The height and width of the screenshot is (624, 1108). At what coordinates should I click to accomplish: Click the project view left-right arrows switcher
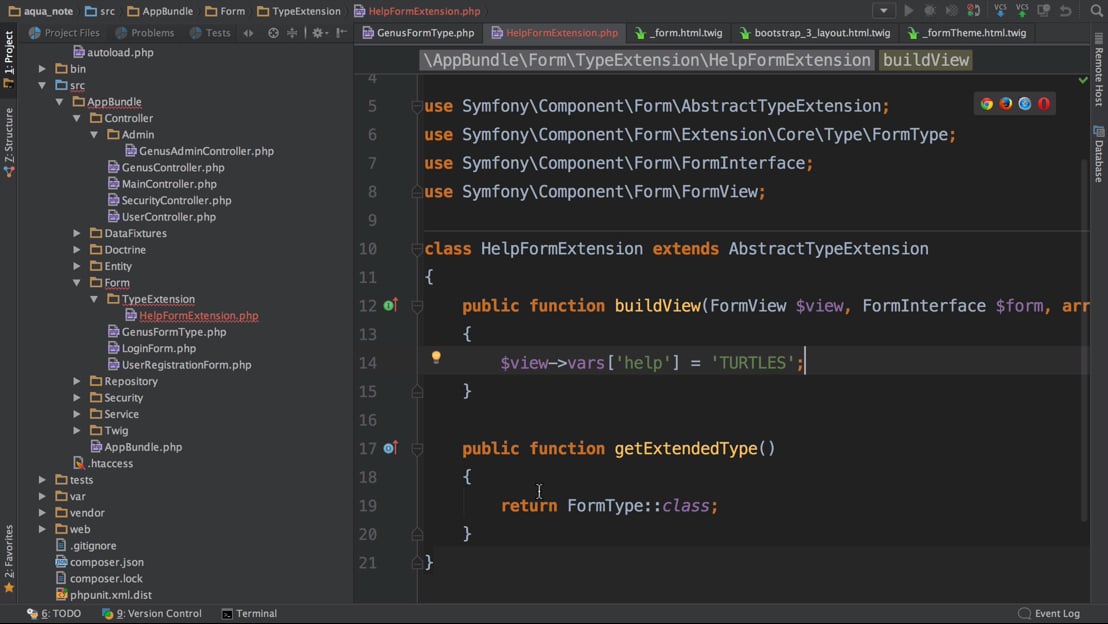[248, 33]
